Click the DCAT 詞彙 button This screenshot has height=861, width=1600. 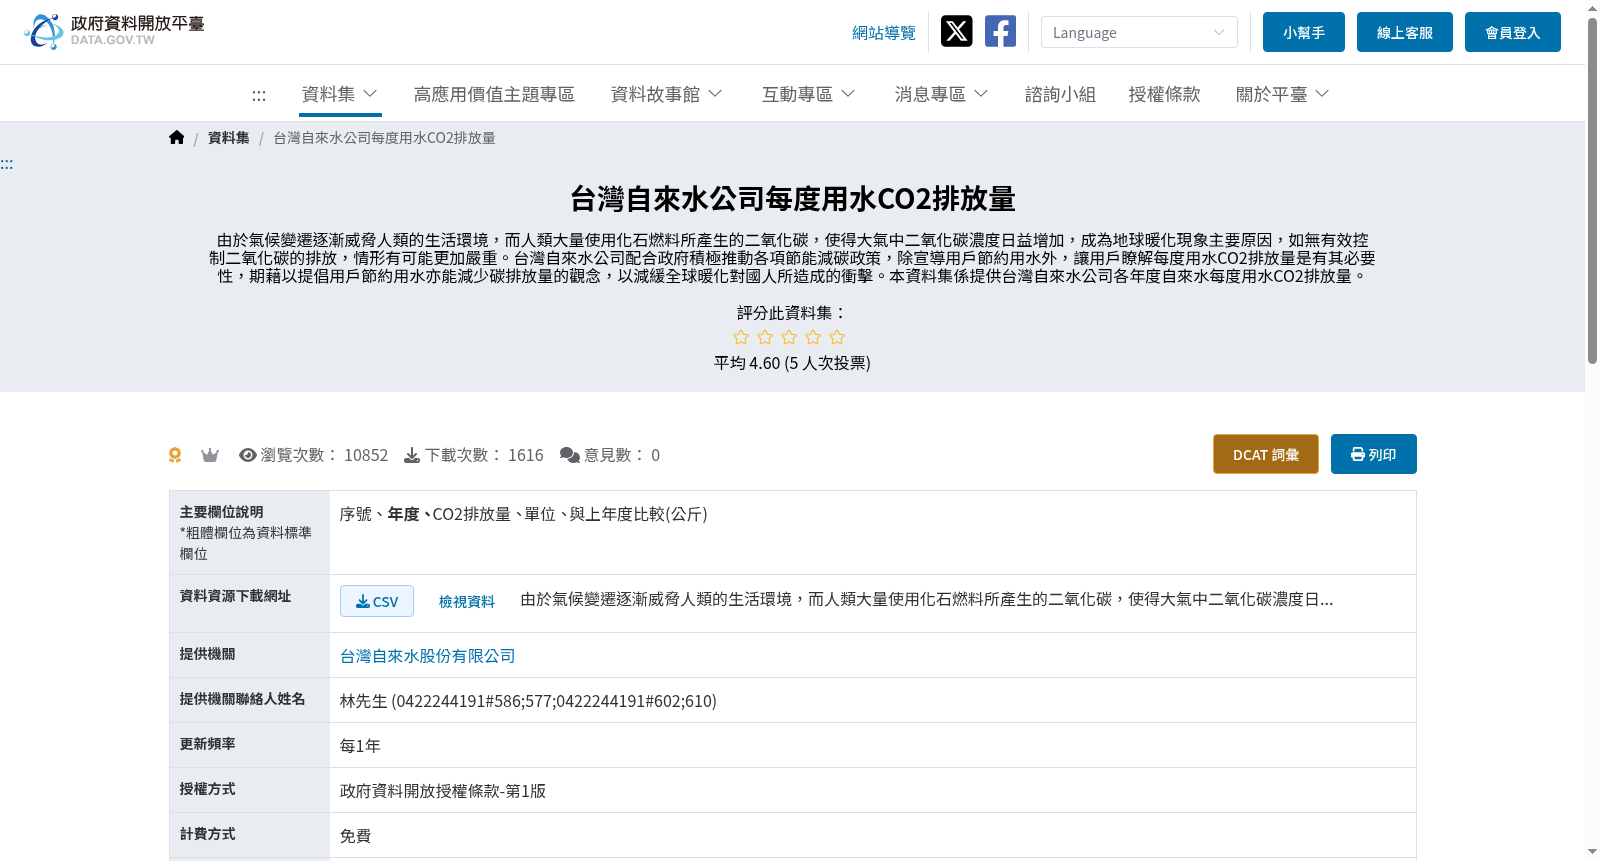1266,454
